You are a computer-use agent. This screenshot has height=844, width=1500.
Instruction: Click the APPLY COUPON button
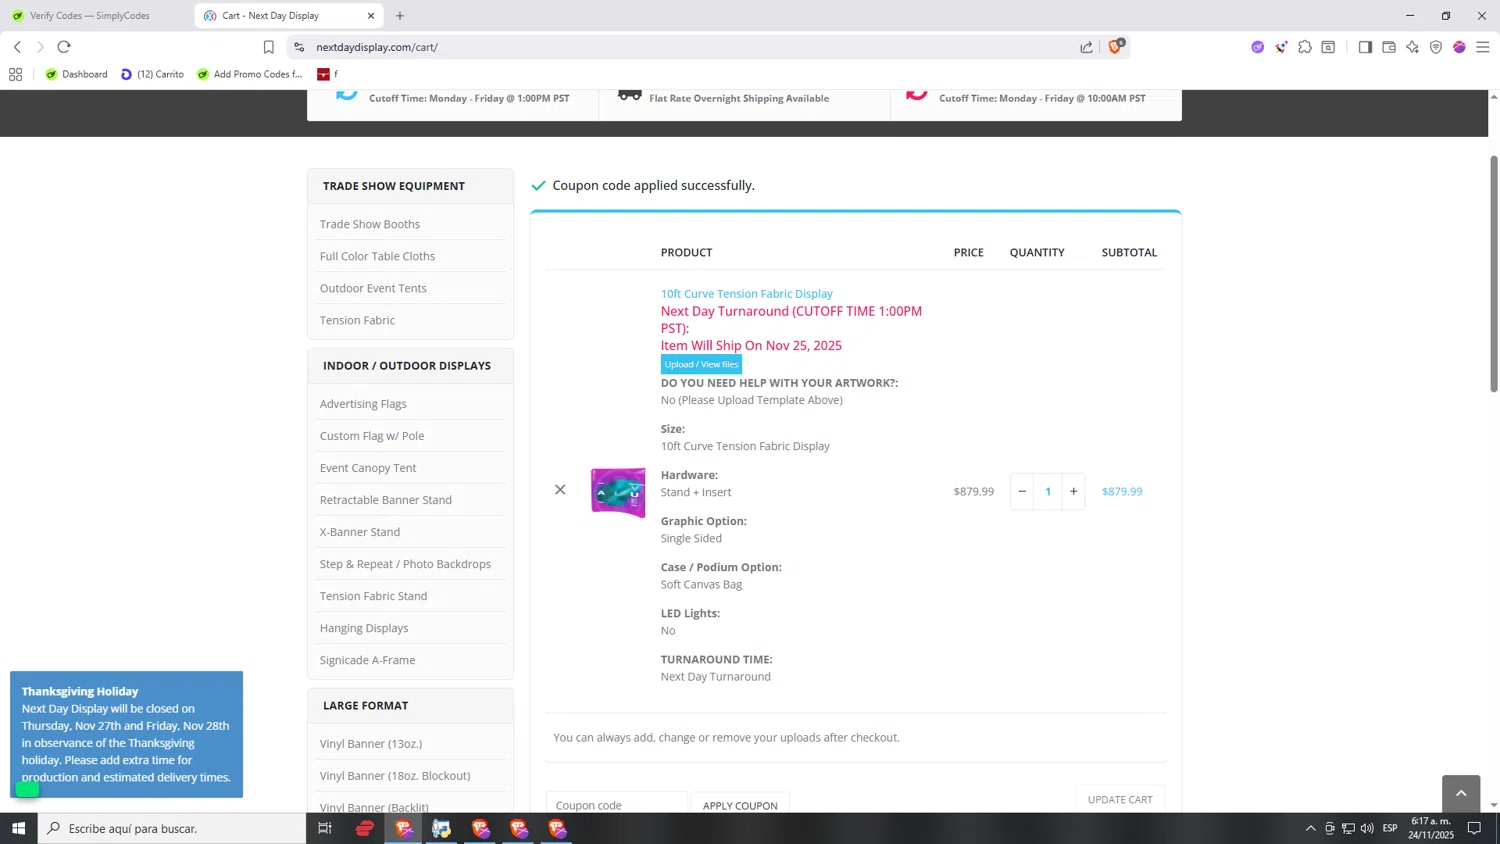(740, 804)
